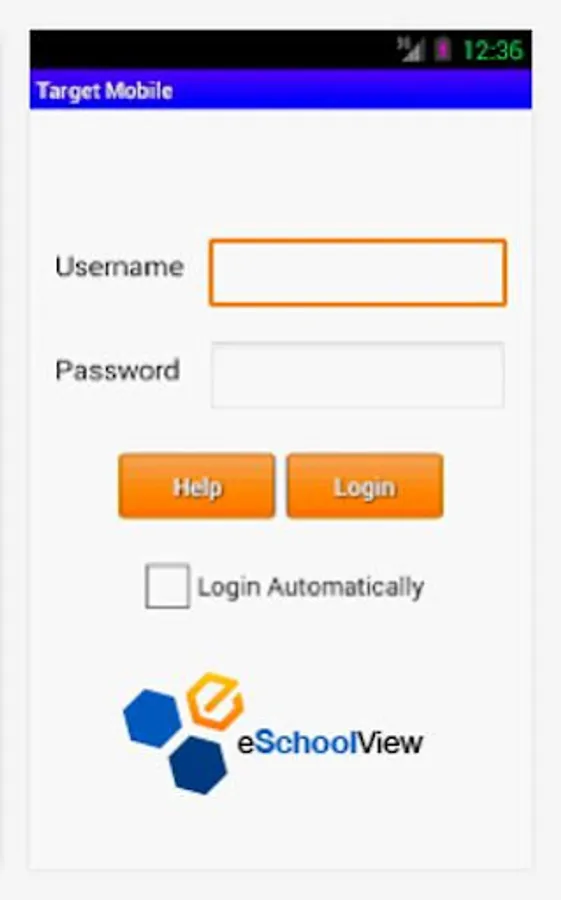Tap the 12:36 clock in status bar
The image size is (561, 900).
tap(493, 50)
